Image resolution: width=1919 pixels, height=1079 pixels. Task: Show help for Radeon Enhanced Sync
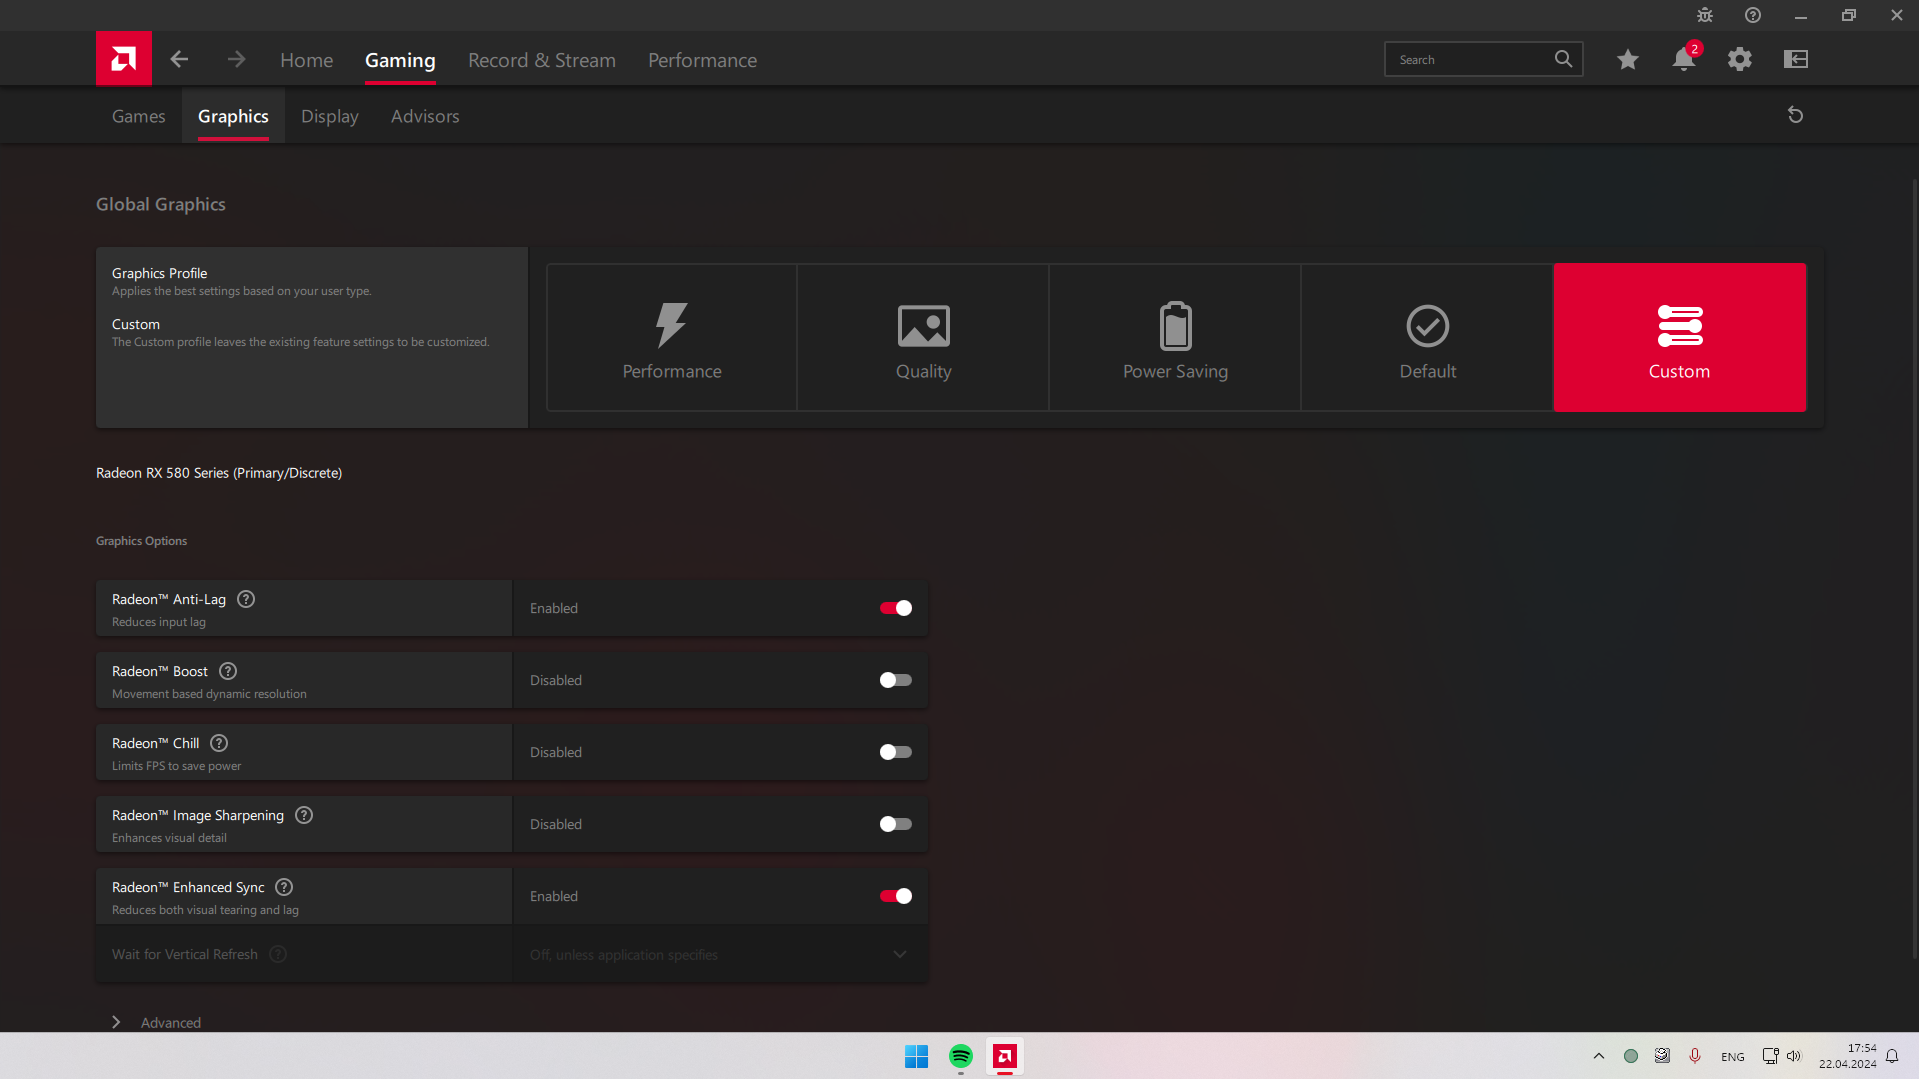284,887
